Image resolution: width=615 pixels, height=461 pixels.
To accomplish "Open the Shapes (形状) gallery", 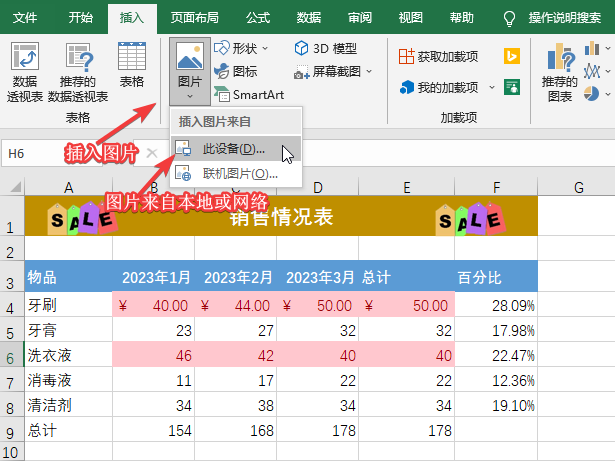I will [242, 48].
